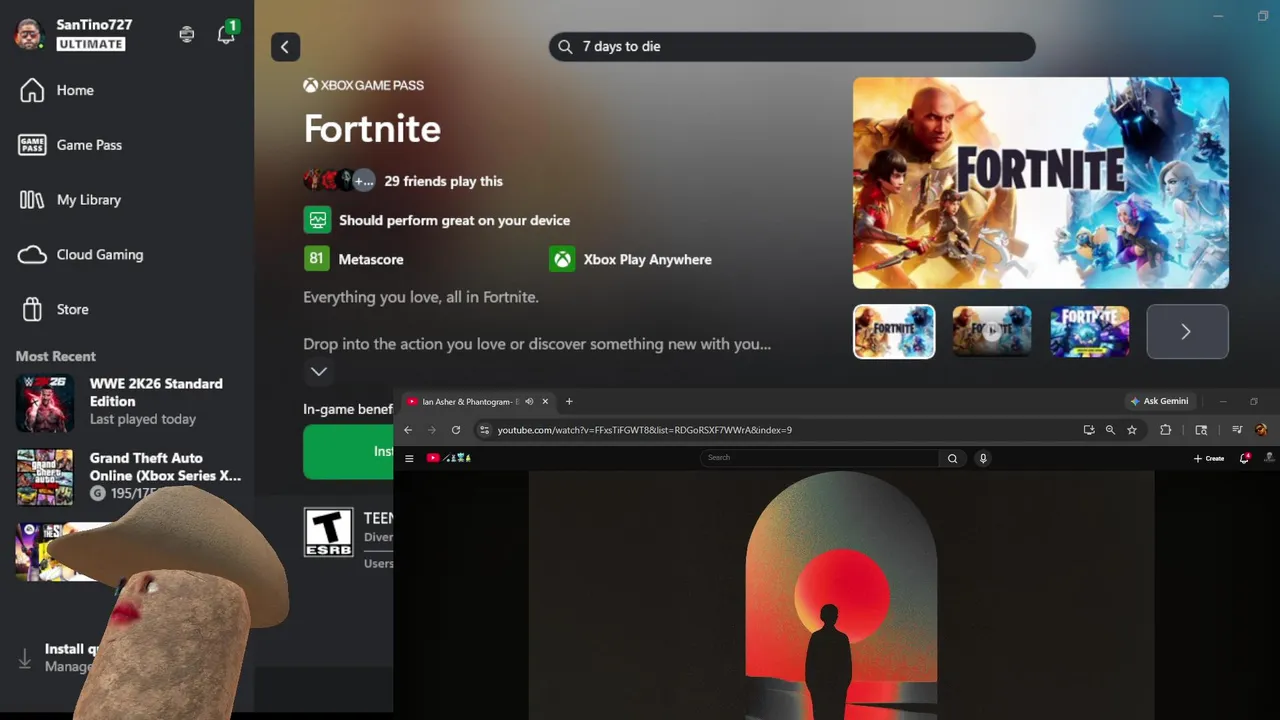Click the Game Pass sidebar icon
Screen dimensions: 1280x720
32,145
